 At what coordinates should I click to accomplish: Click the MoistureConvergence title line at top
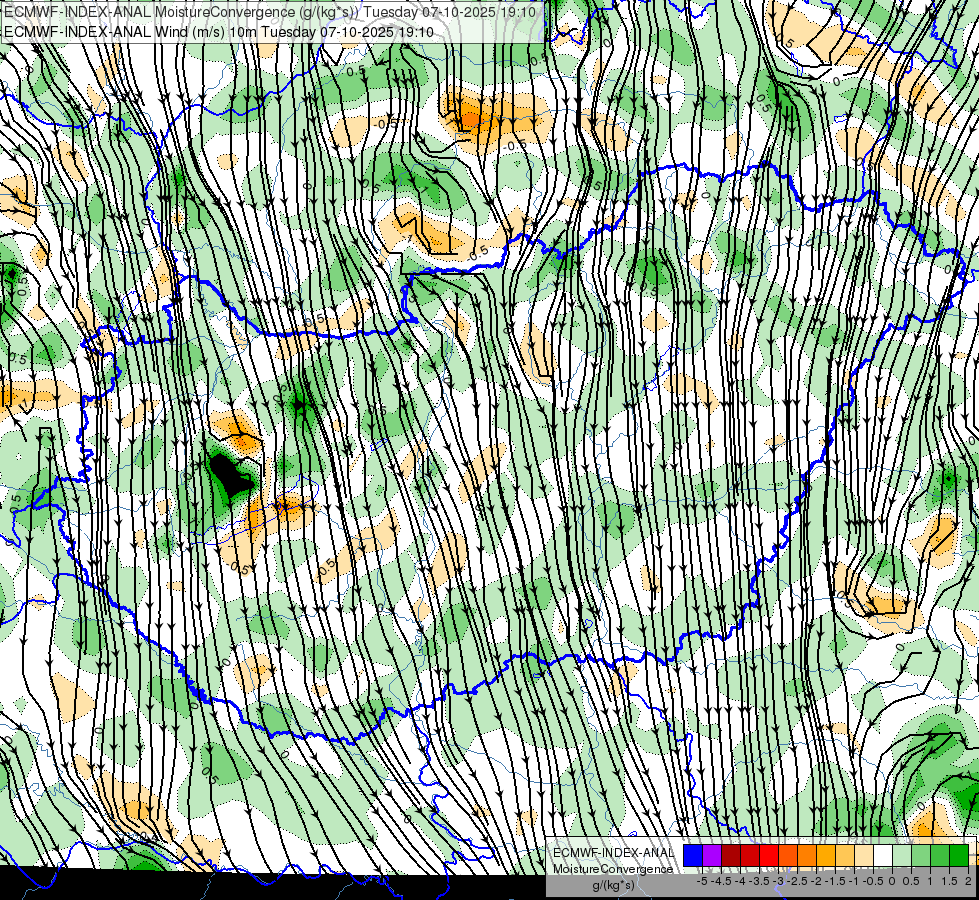[270, 12]
